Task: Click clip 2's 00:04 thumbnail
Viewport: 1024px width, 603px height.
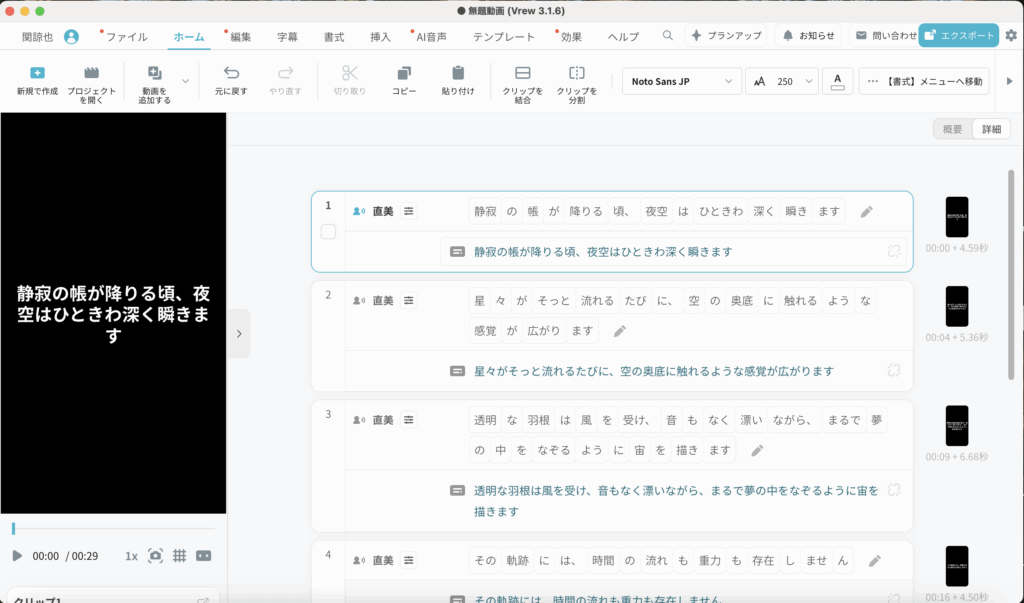Action: click(x=957, y=306)
